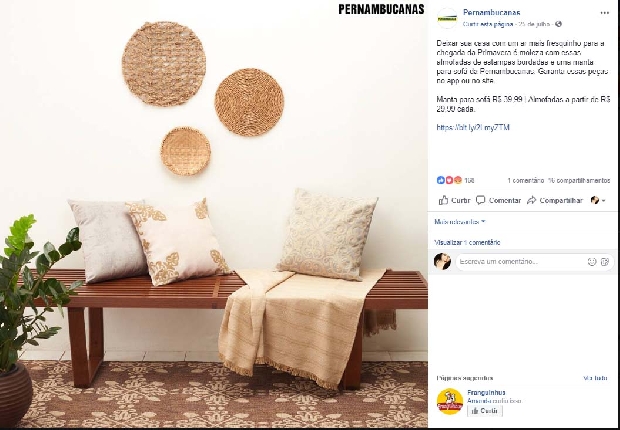
Task: Click the reaction emoji icons count
Action: (455, 180)
